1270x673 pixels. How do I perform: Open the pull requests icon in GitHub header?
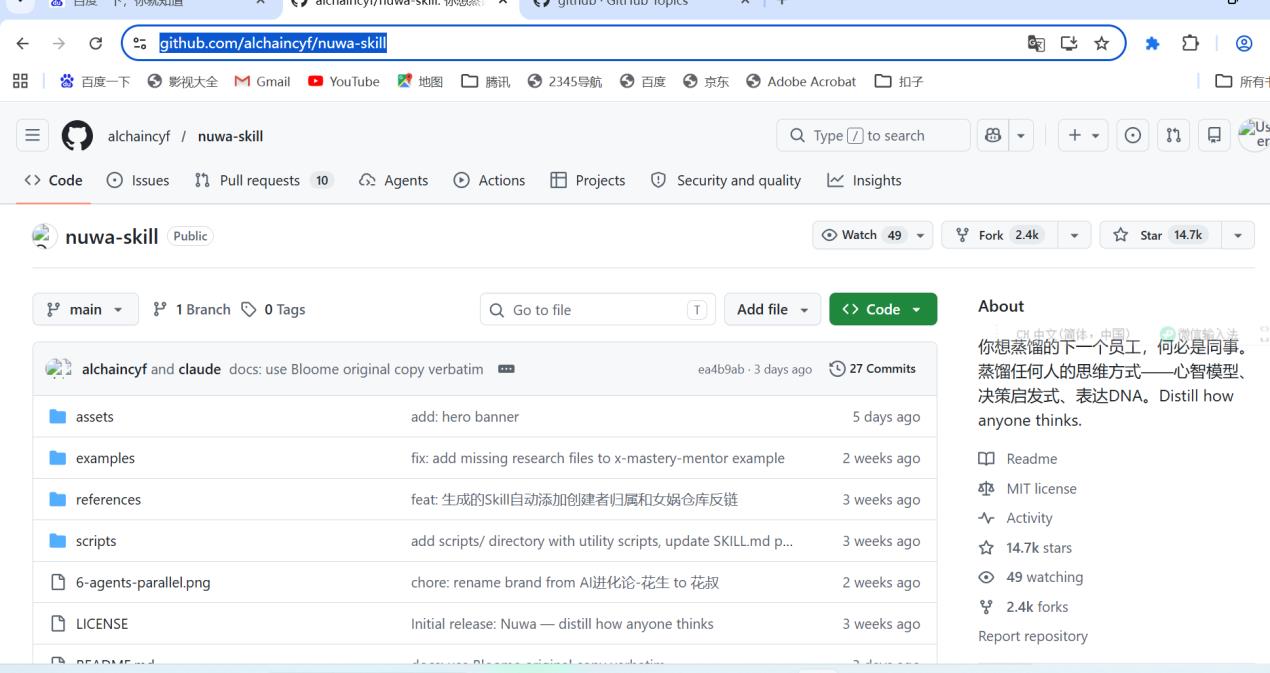1174,136
